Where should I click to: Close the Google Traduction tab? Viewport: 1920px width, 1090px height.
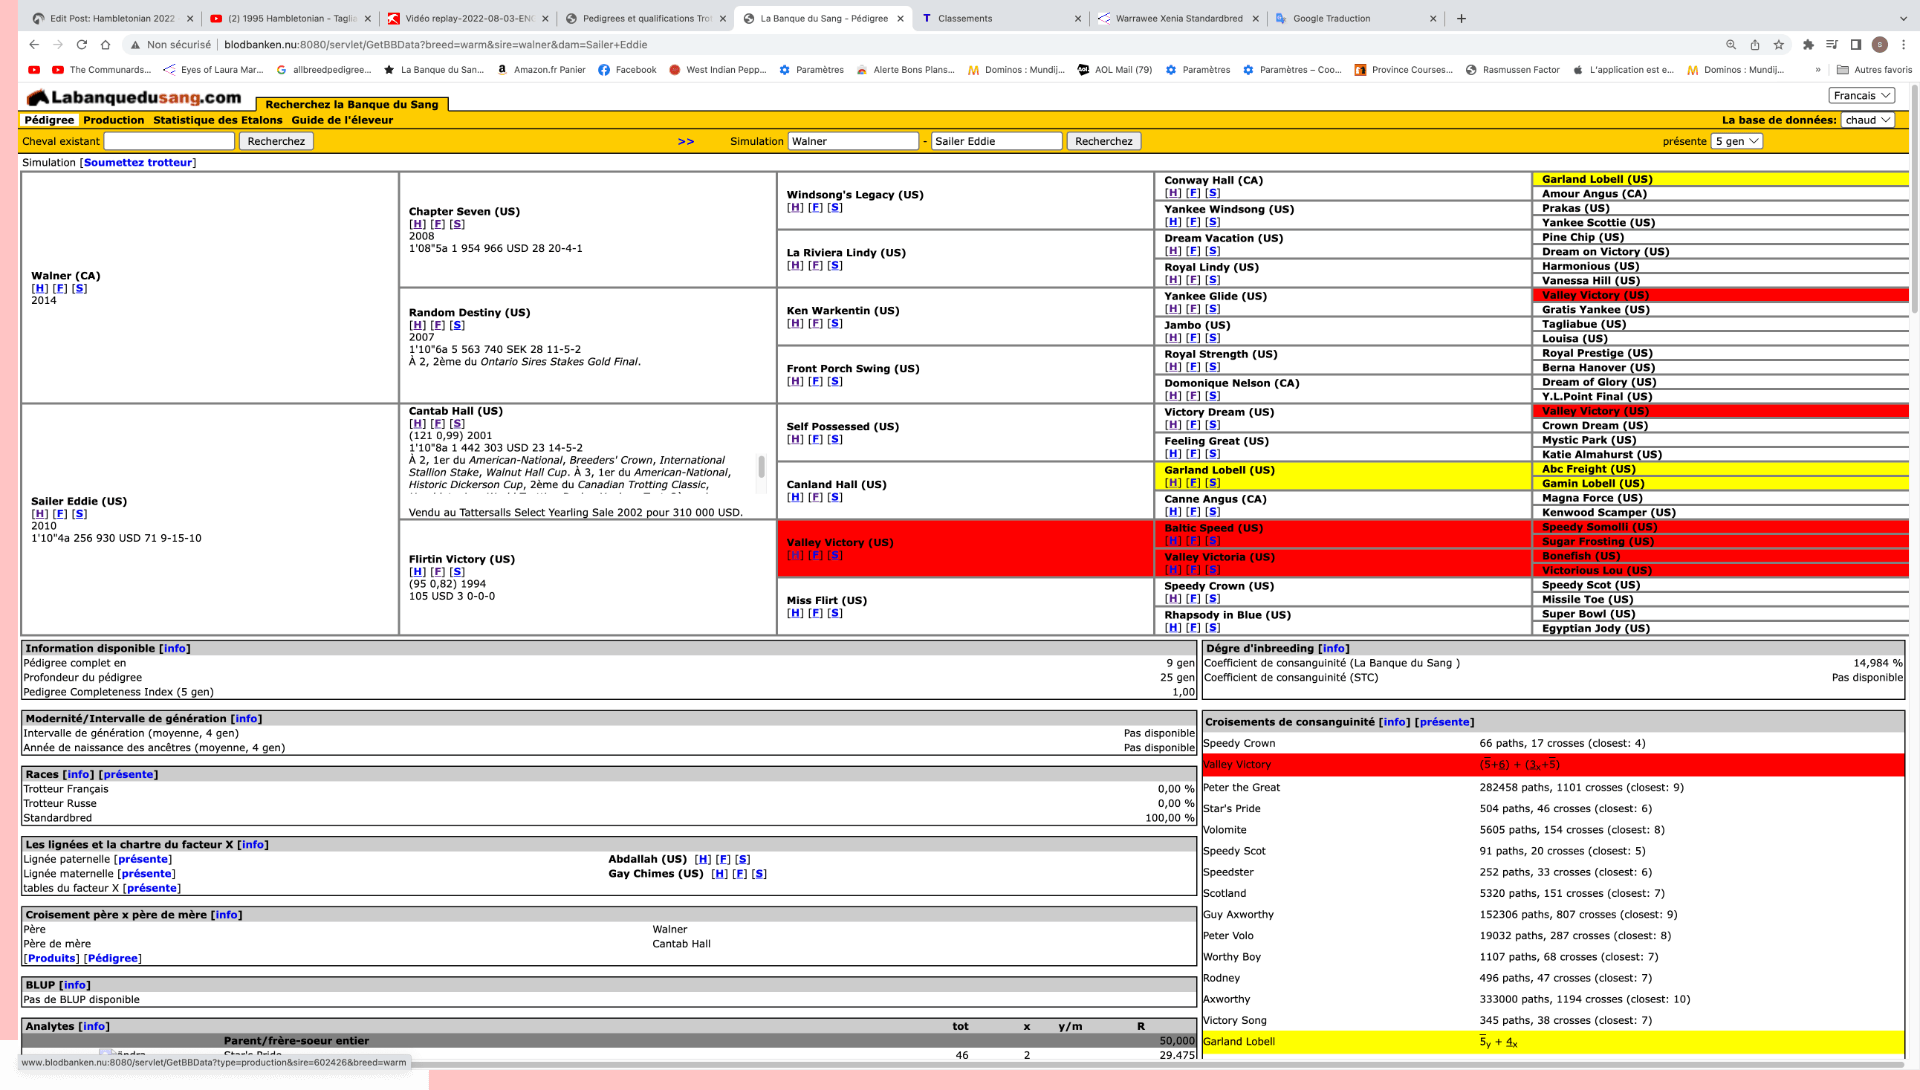1433,18
